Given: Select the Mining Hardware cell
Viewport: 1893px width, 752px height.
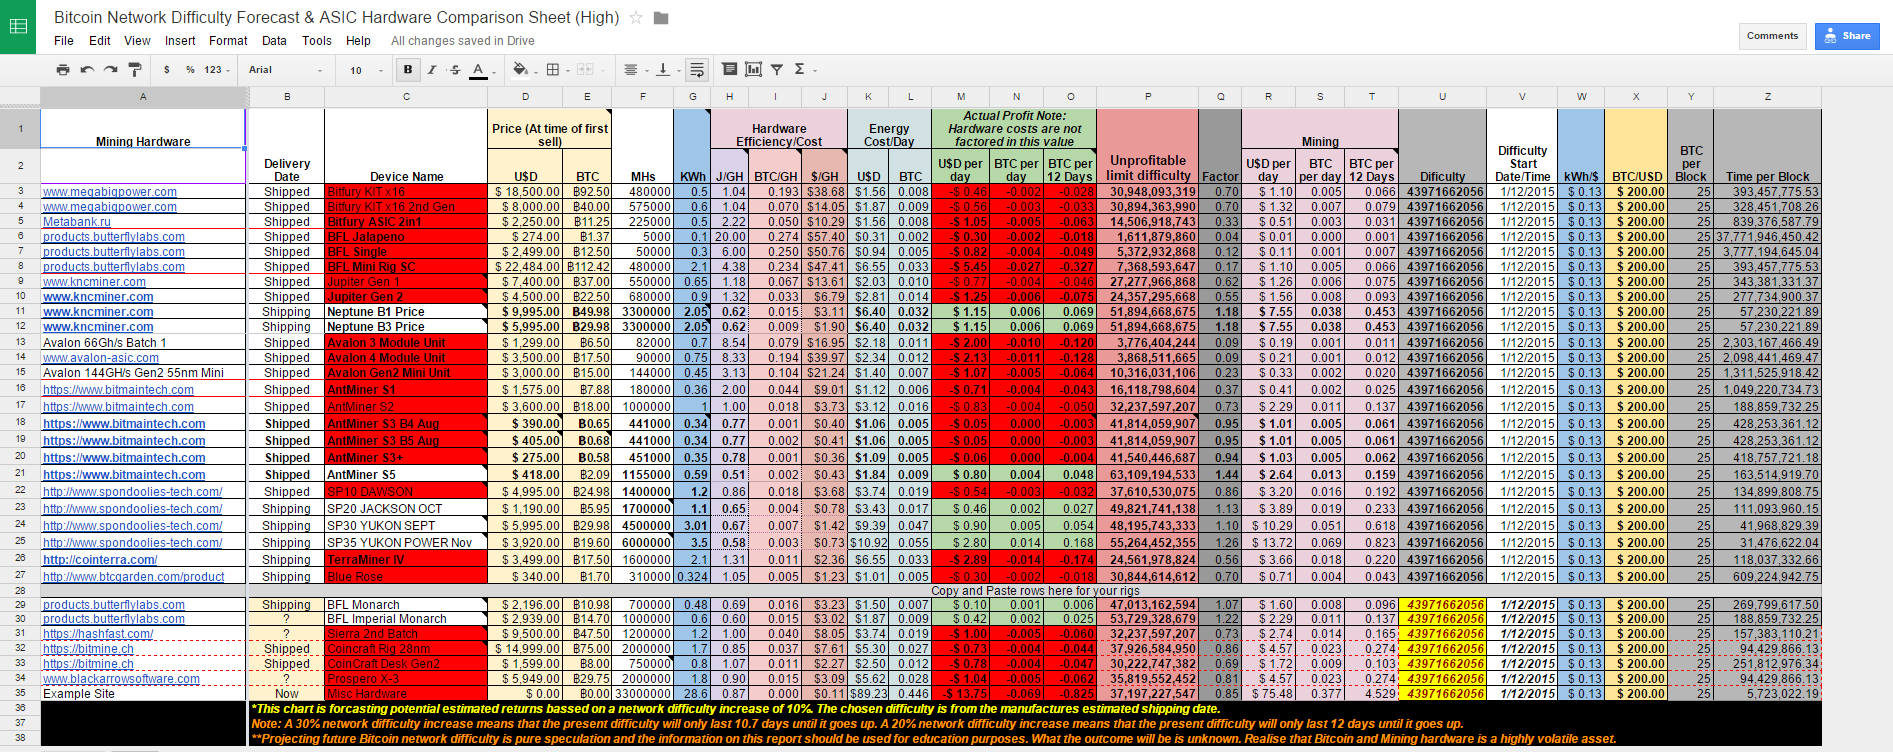Looking at the screenshot, I should [x=143, y=129].
